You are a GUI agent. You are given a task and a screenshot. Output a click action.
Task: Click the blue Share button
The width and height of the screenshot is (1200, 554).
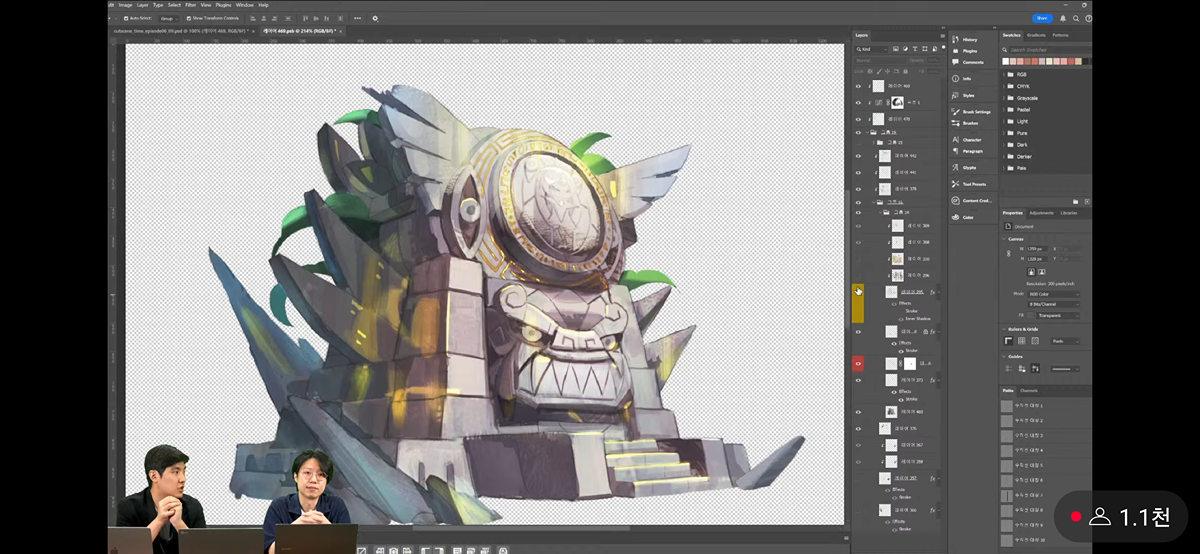click(1042, 18)
